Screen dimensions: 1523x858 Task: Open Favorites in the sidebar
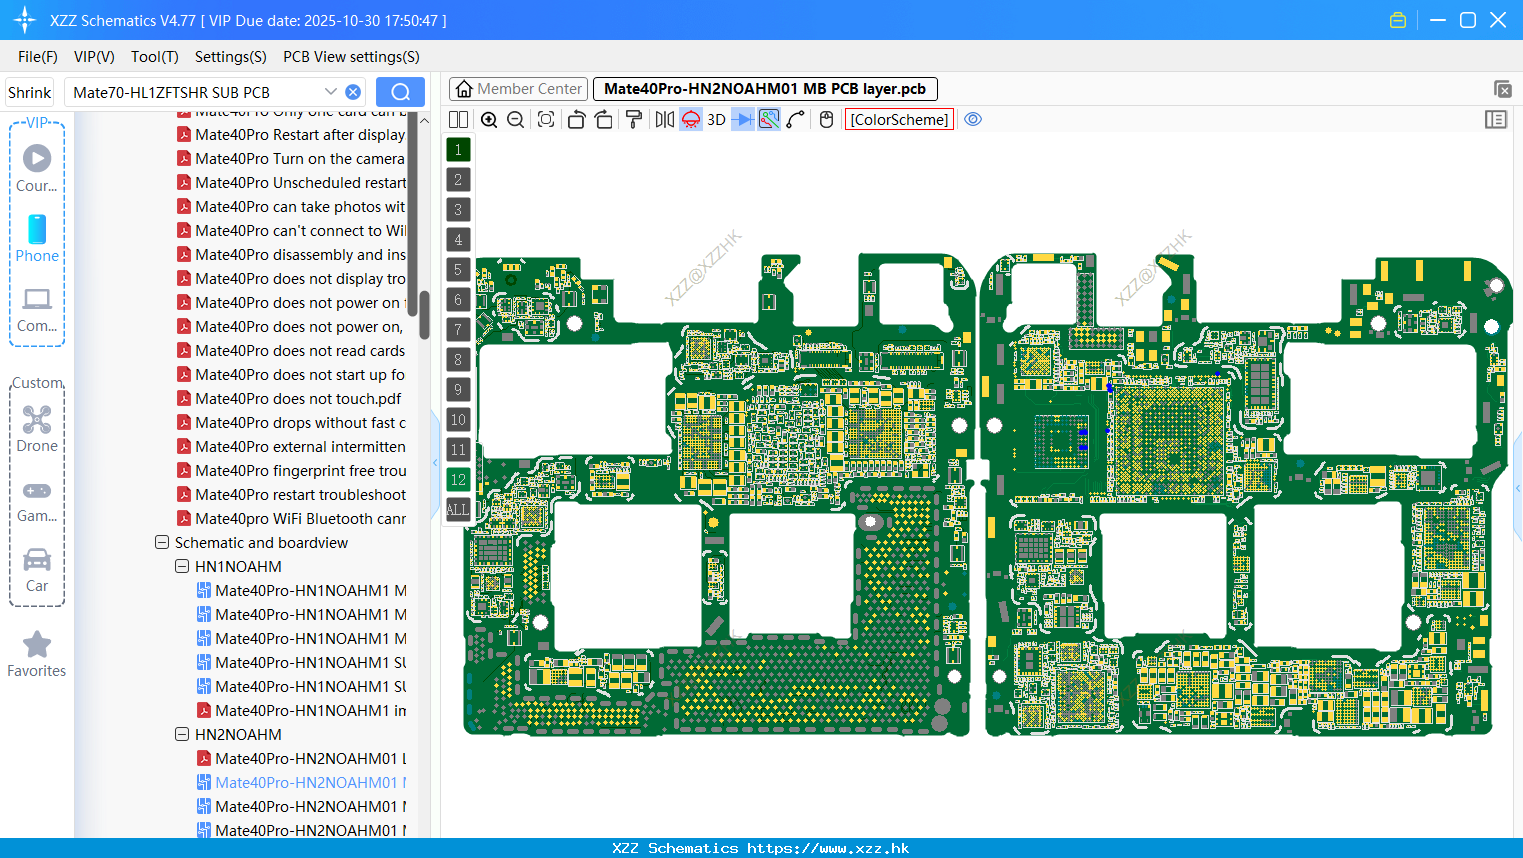point(37,654)
